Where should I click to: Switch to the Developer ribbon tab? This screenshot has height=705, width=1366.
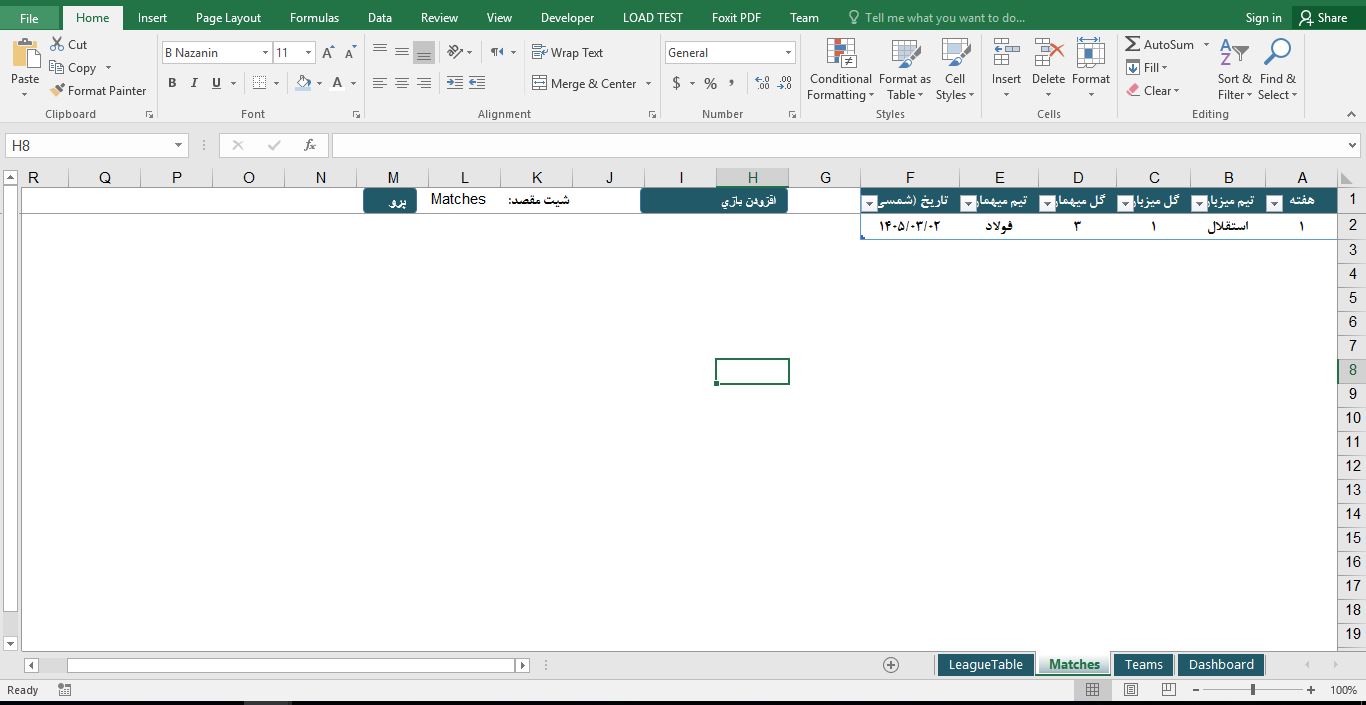567,17
